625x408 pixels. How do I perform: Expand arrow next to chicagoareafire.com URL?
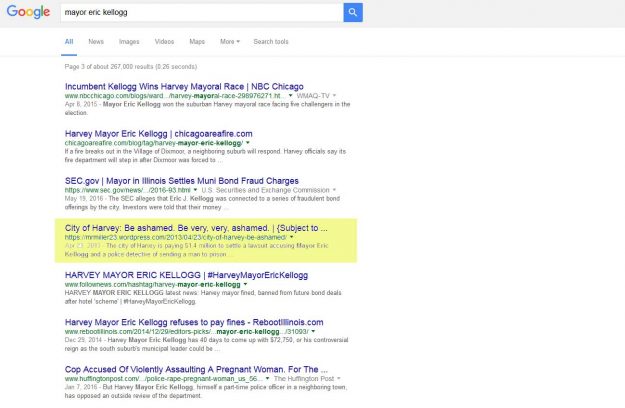click(248, 143)
